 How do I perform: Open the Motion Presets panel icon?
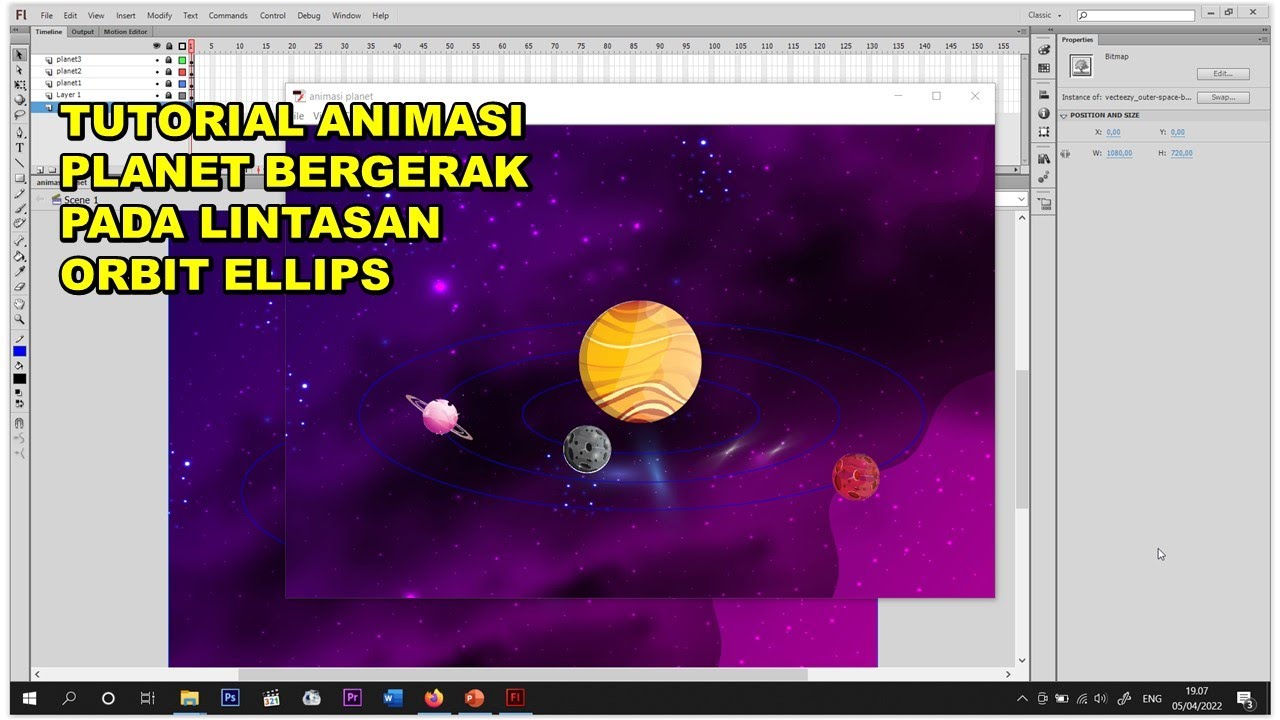(x=1044, y=176)
